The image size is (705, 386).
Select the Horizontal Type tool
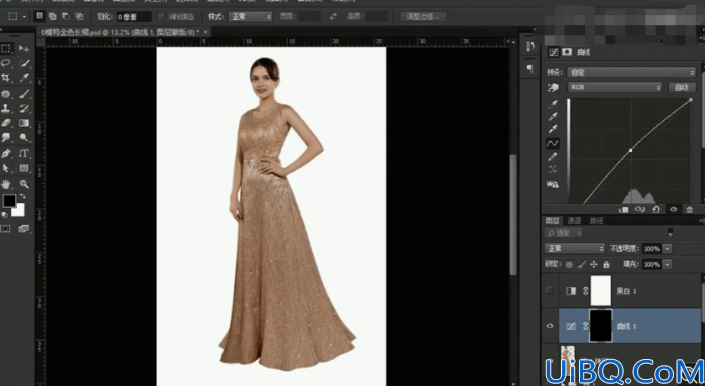[x=24, y=154]
